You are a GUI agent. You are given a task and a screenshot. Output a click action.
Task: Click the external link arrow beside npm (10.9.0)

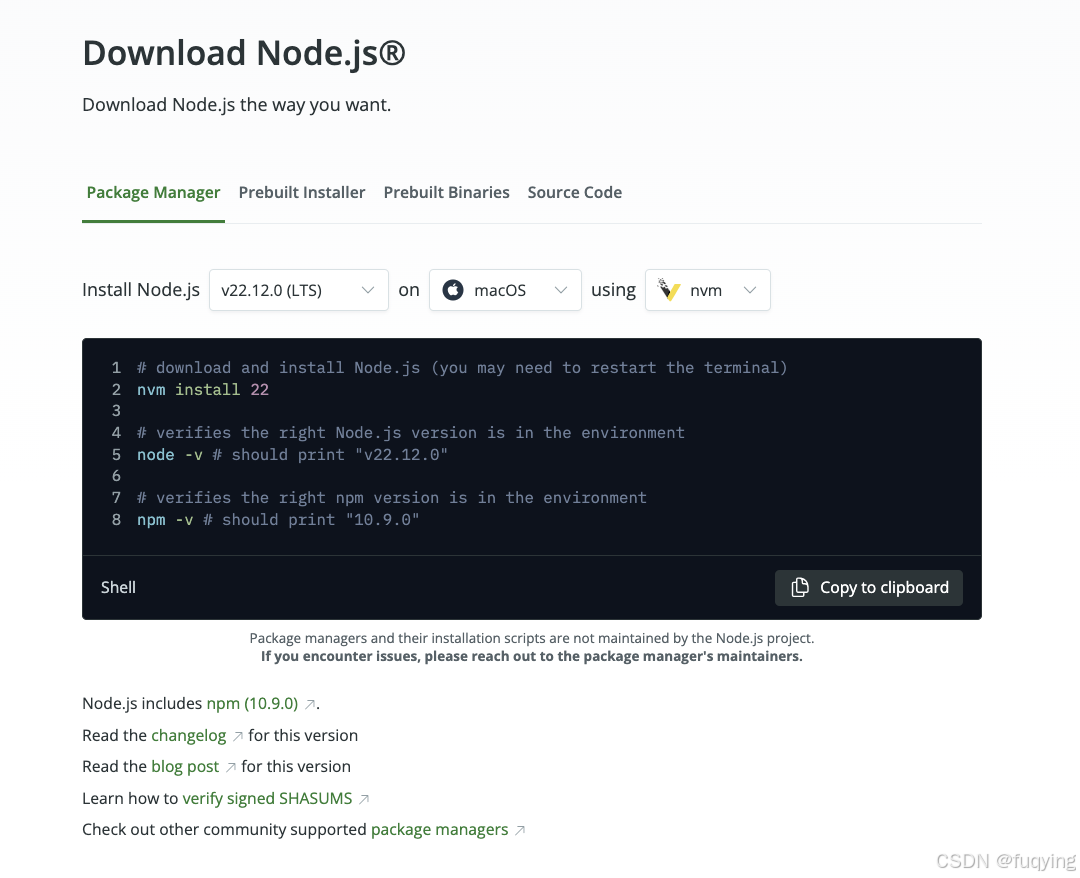(x=308, y=703)
